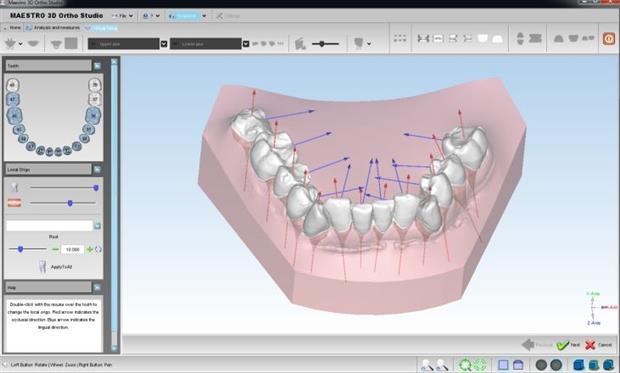Screen dimensions: 620x373
Task: Click the ApplyToAll button
Action: point(55,267)
